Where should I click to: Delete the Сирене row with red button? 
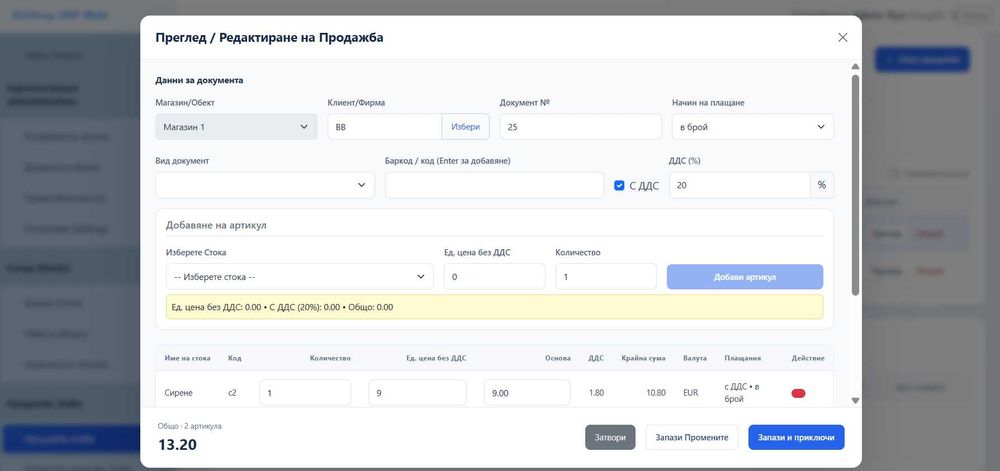[798, 393]
